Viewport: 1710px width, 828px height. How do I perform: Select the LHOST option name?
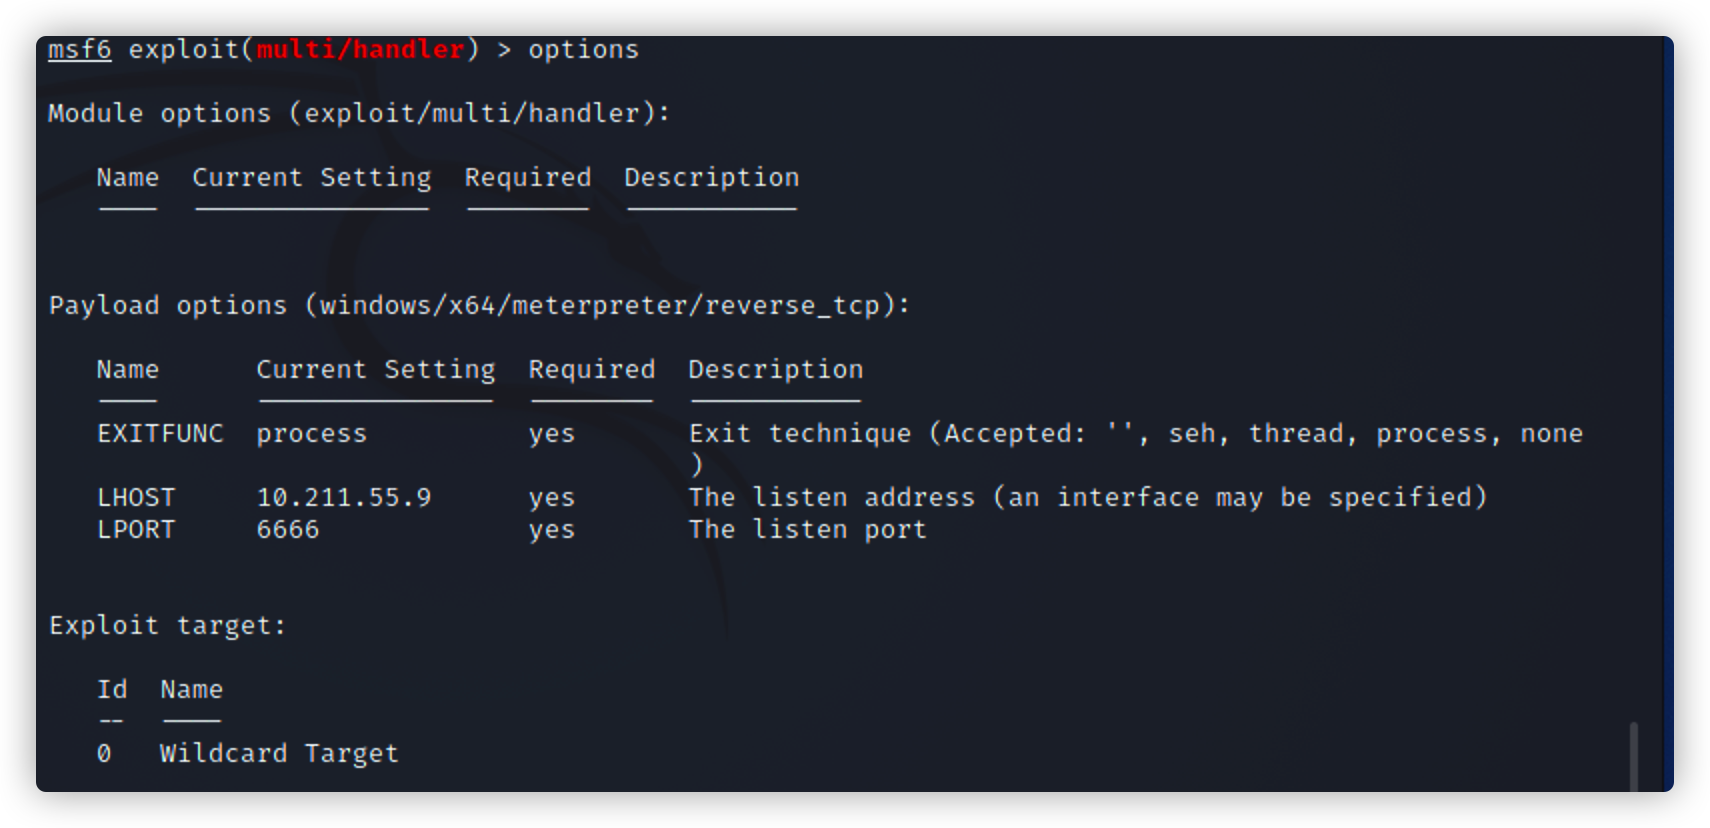tap(136, 497)
